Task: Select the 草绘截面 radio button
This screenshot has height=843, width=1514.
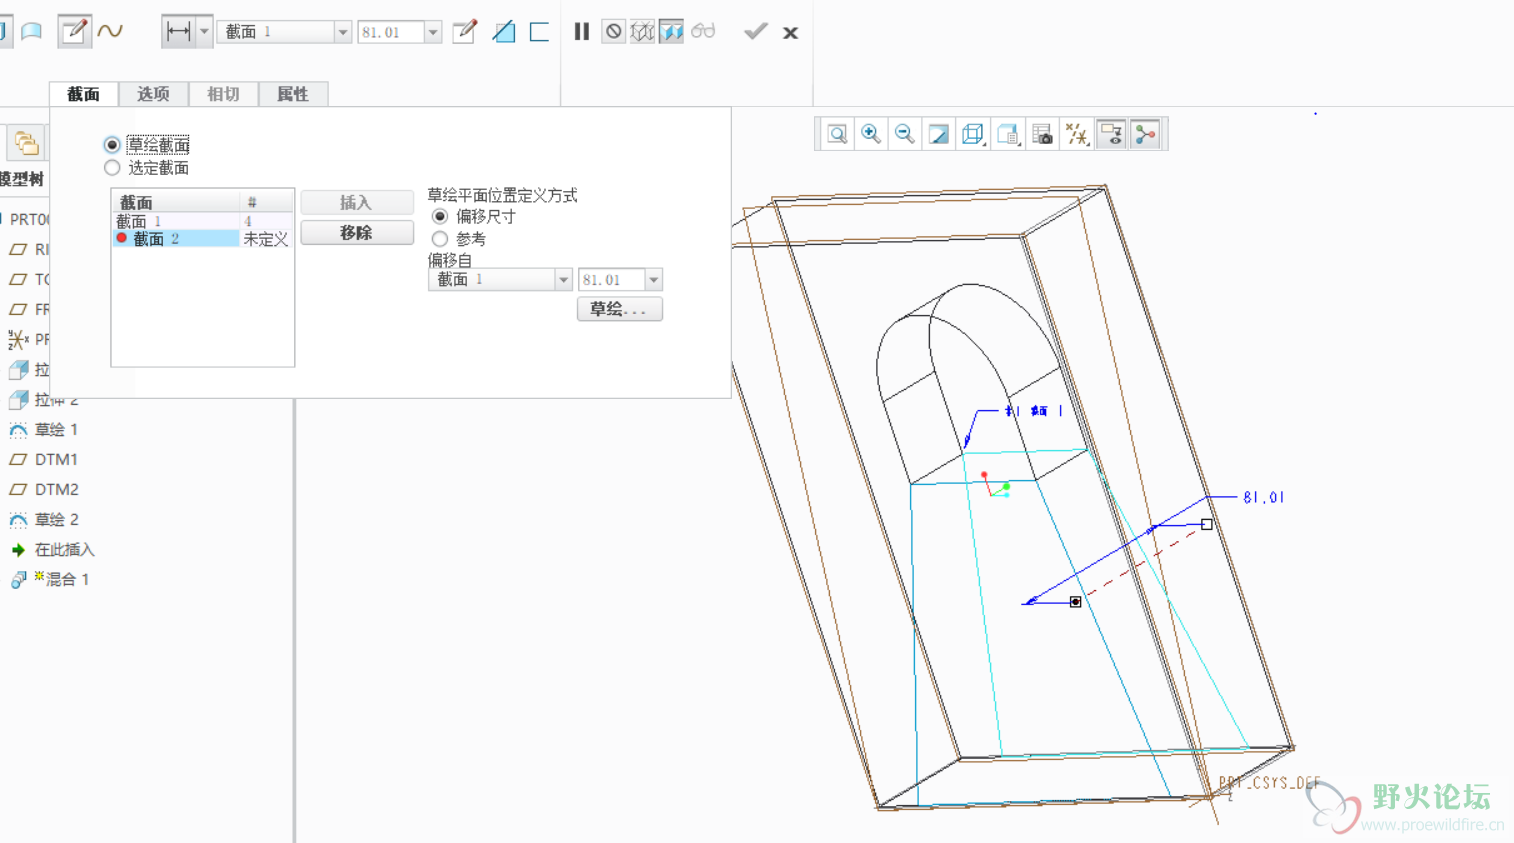Action: (112, 145)
